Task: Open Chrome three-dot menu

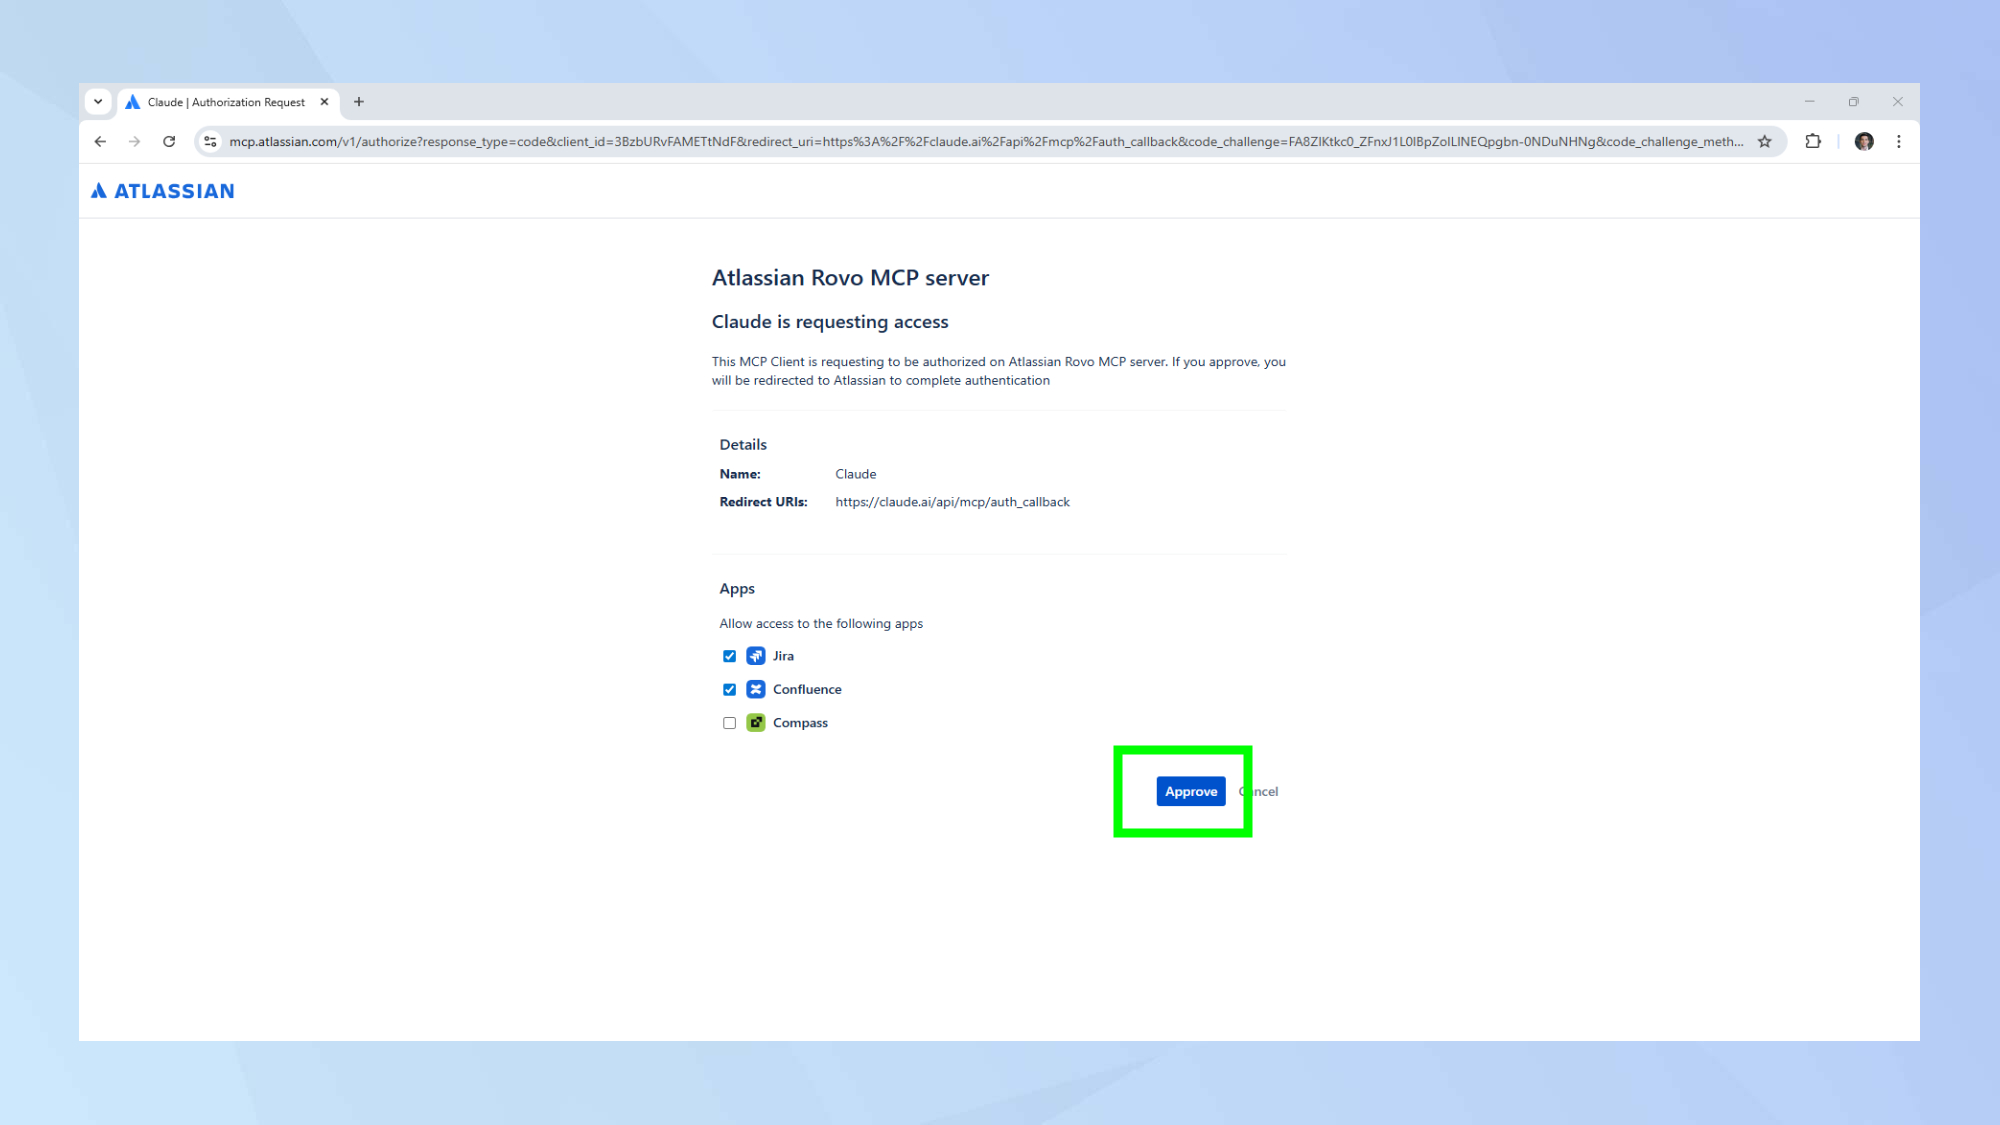Action: 1899,142
